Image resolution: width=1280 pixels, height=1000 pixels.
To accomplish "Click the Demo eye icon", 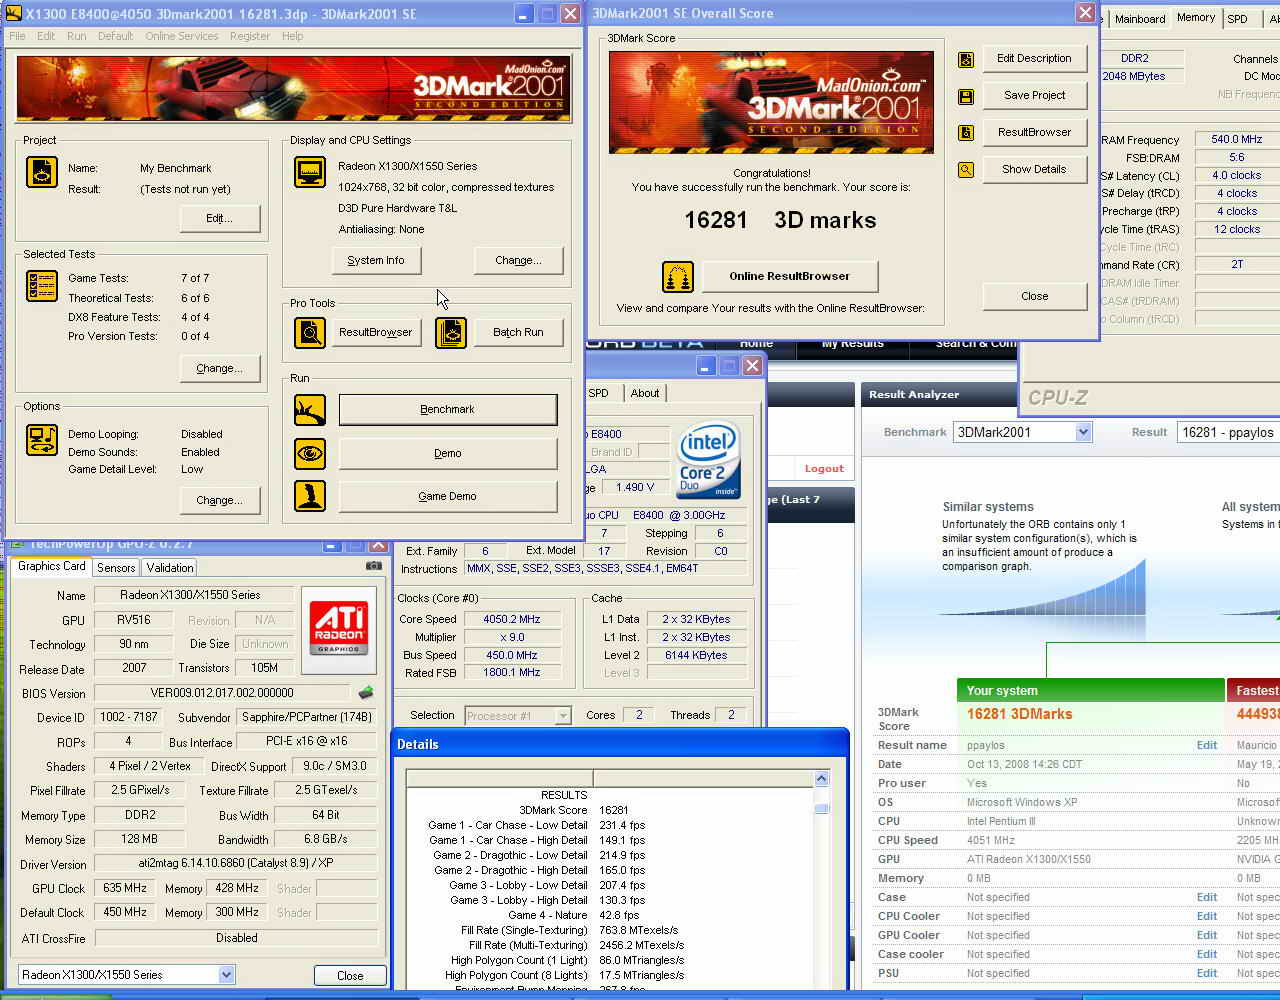I will click(310, 454).
